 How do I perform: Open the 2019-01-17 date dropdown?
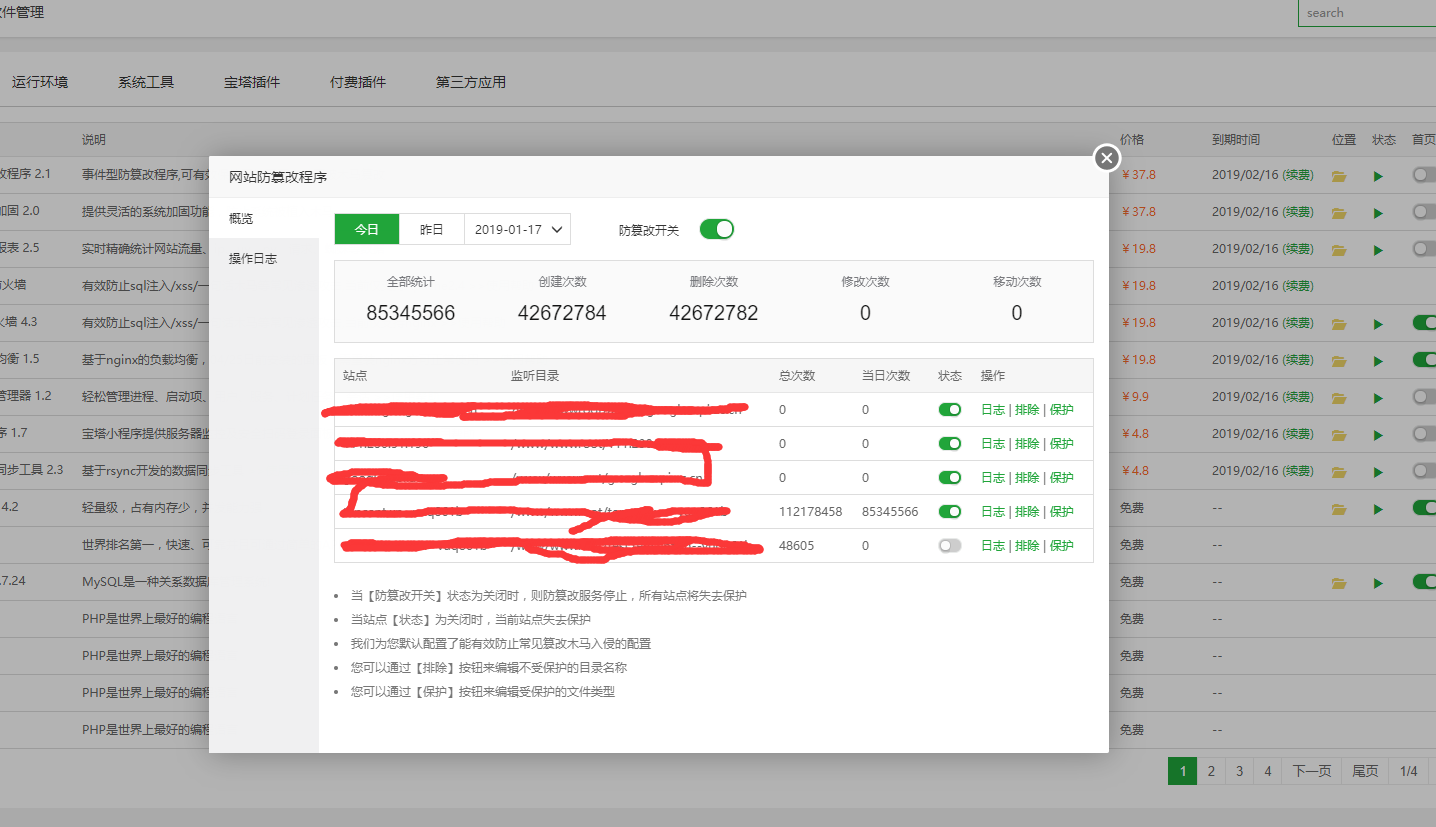click(518, 229)
